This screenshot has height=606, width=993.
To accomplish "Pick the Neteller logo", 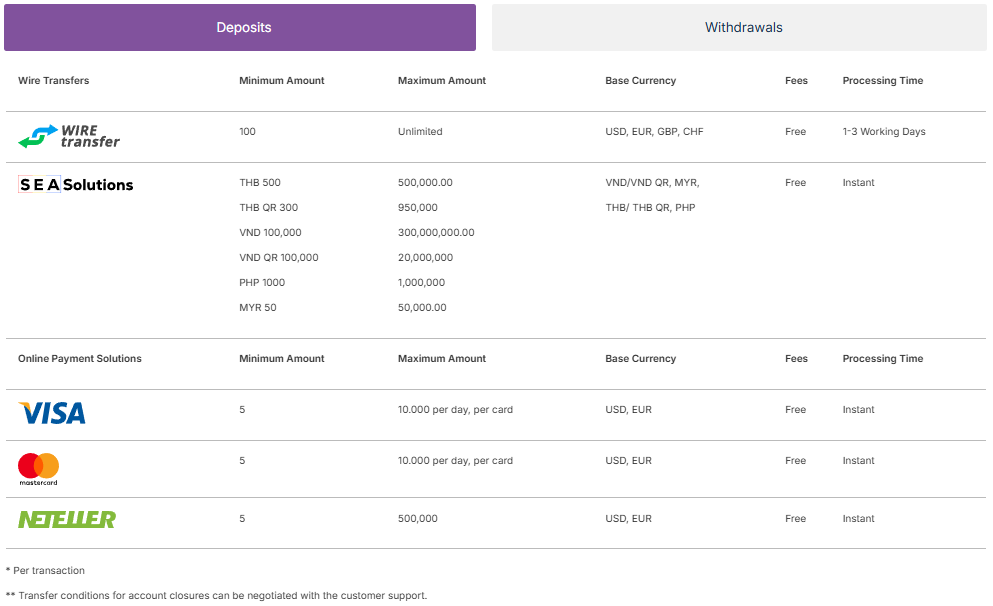I will [67, 520].
